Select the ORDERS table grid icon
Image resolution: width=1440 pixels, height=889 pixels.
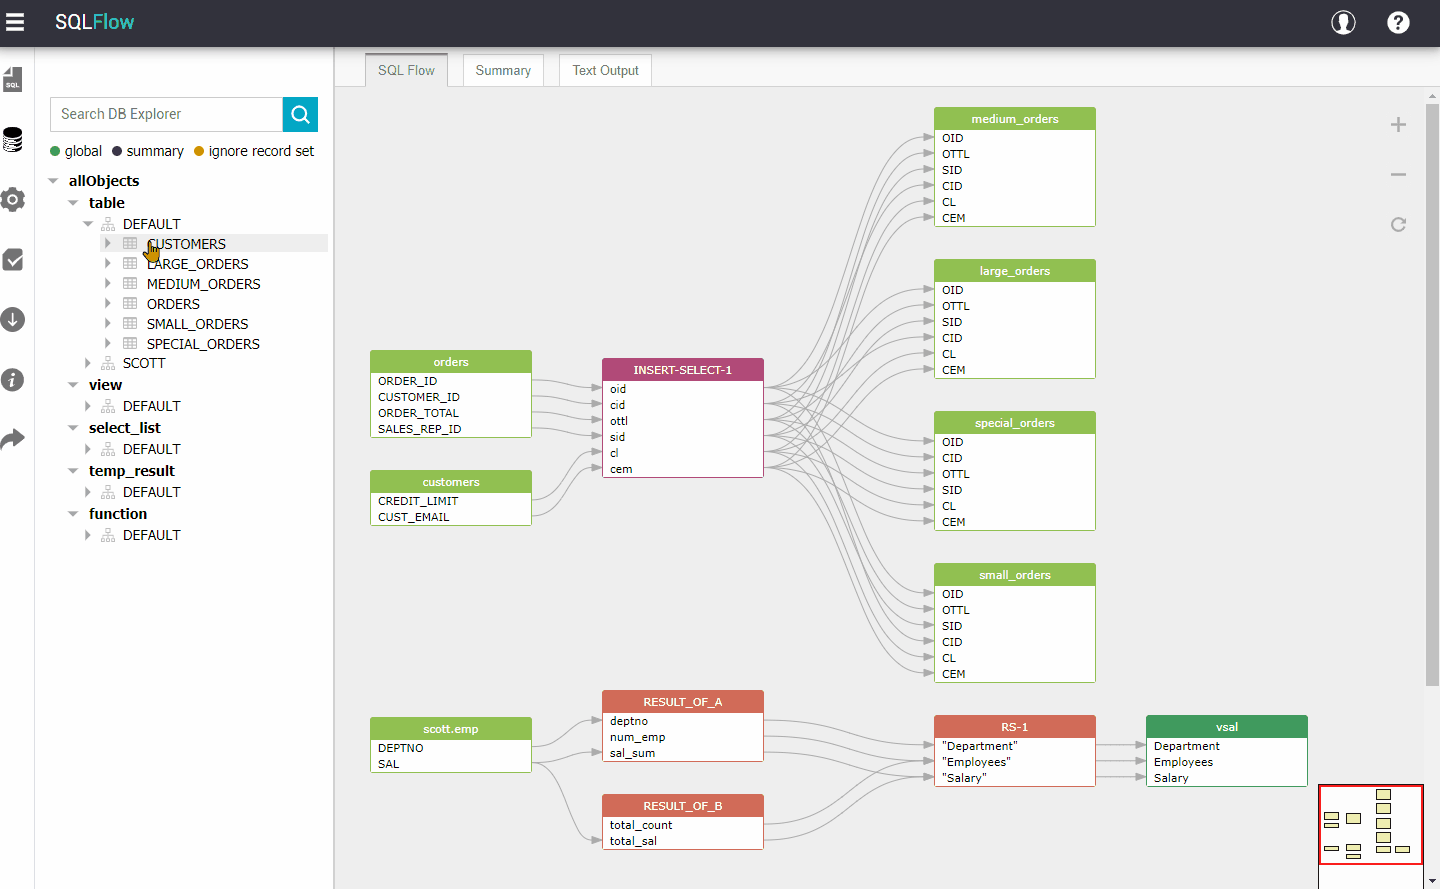[x=130, y=303]
